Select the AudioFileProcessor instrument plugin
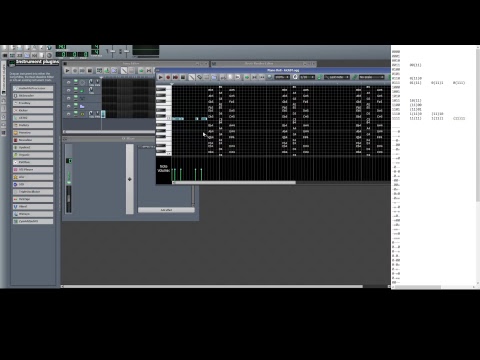This screenshot has width=480, height=360. [x=33, y=88]
